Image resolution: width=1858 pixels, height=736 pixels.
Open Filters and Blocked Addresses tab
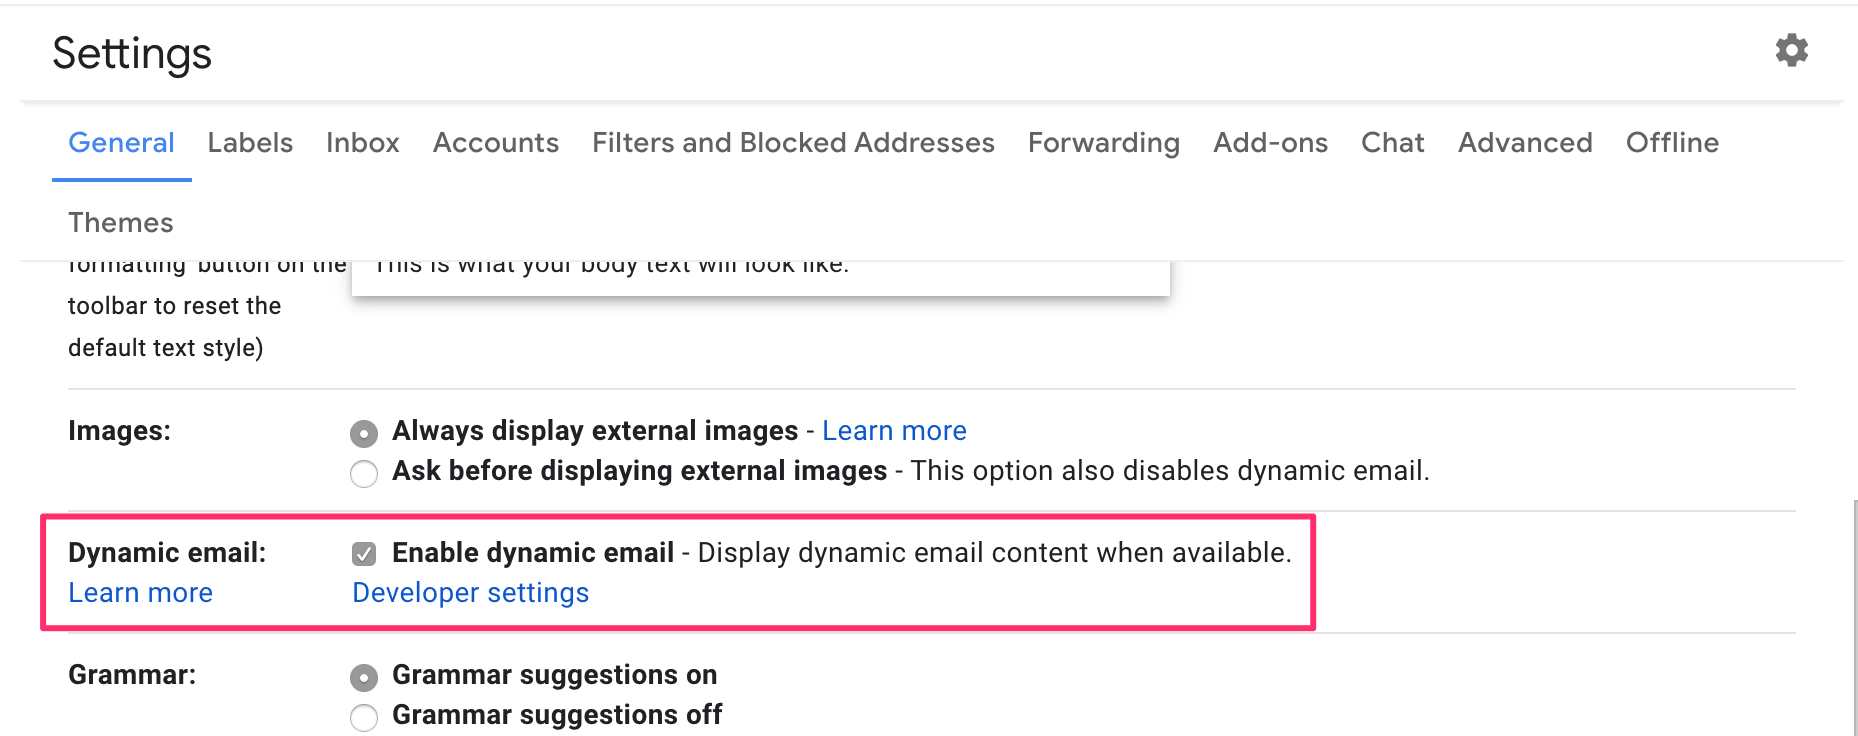792,143
